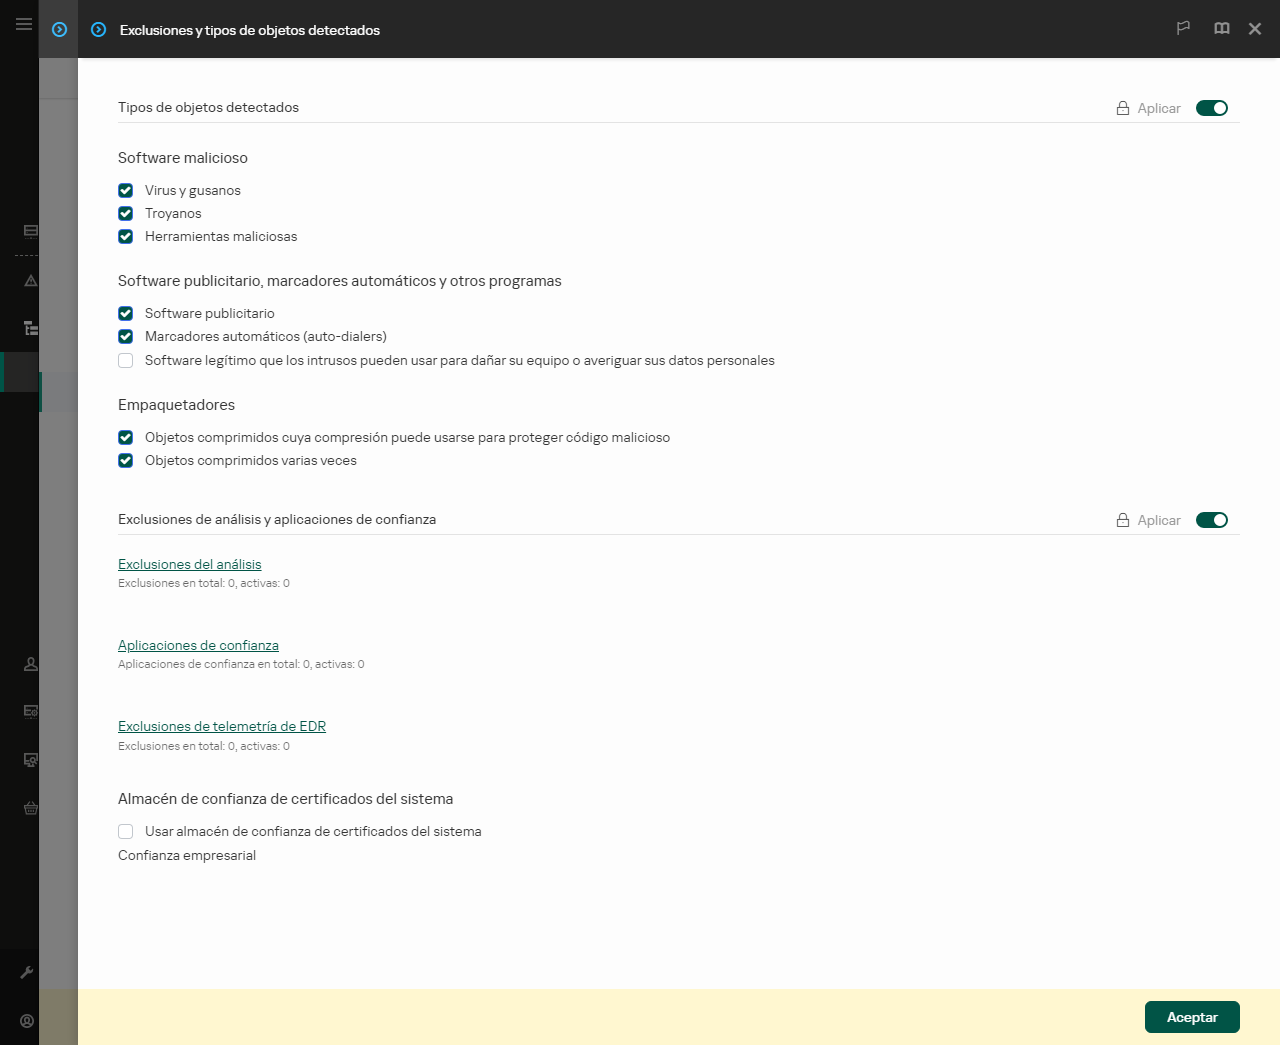The width and height of the screenshot is (1280, 1045).
Task: Uncheck Virus y gusanos
Action: pos(125,190)
